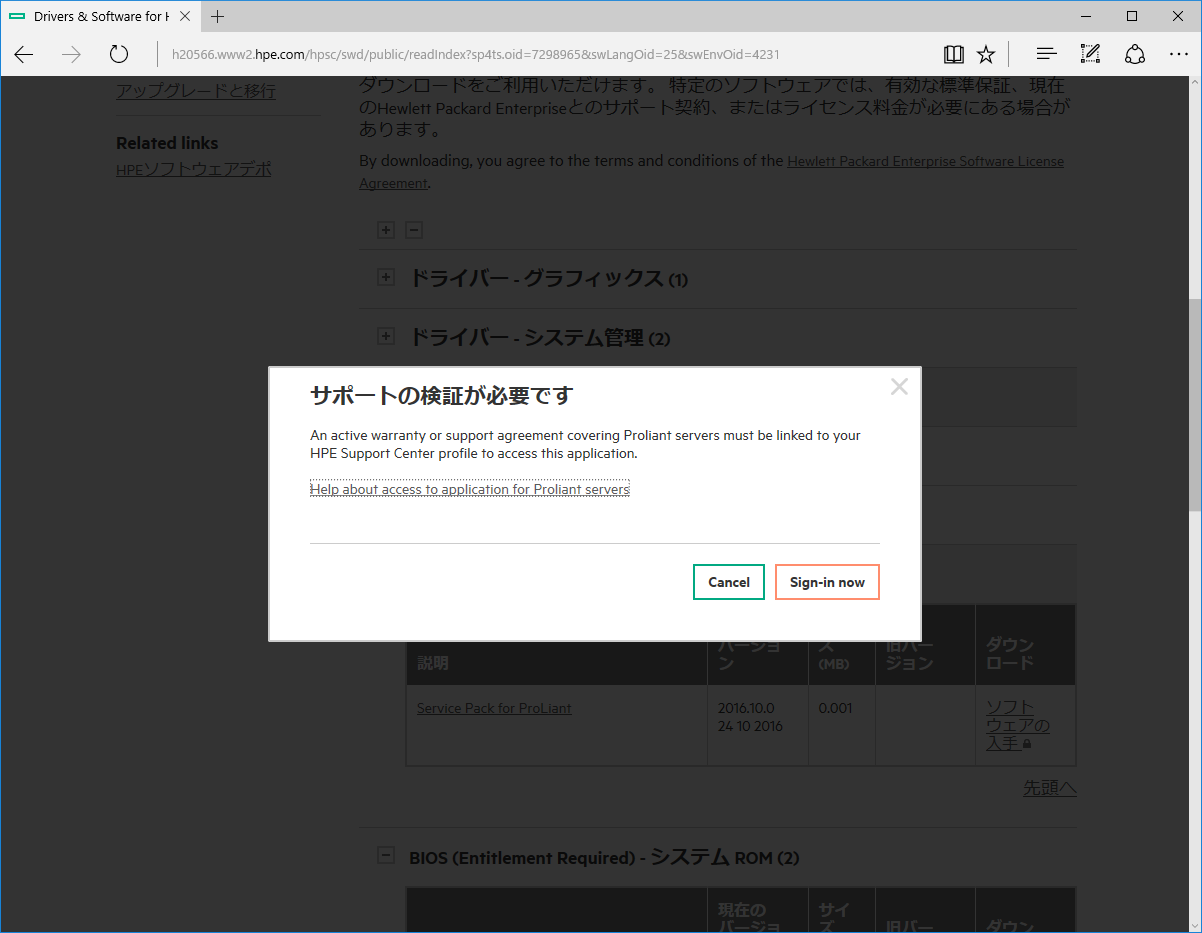
Task: Click the ソフトウェアの入手 download link
Action: tap(1018, 726)
